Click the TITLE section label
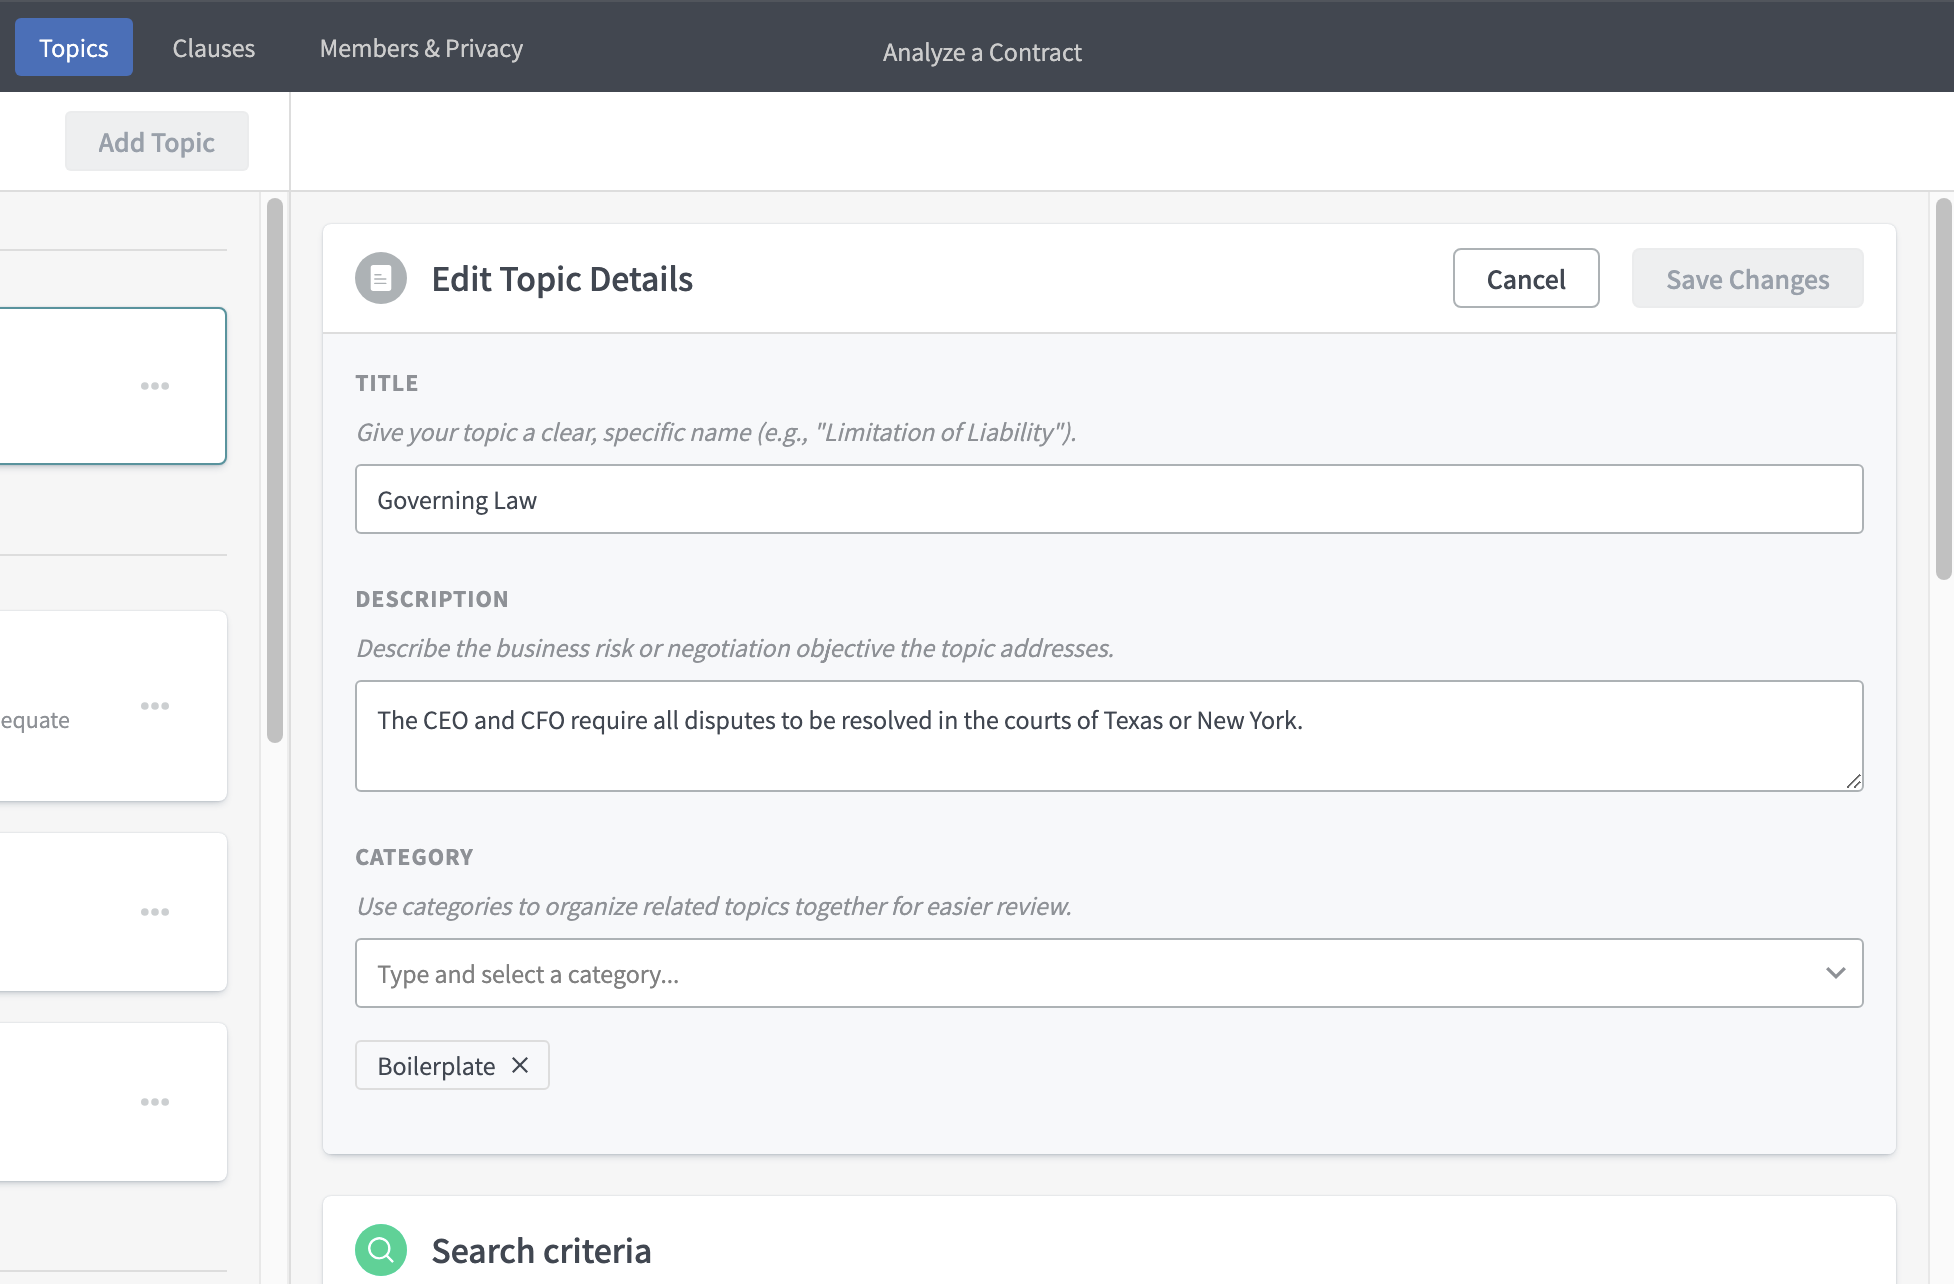The image size is (1954, 1284). coord(387,383)
